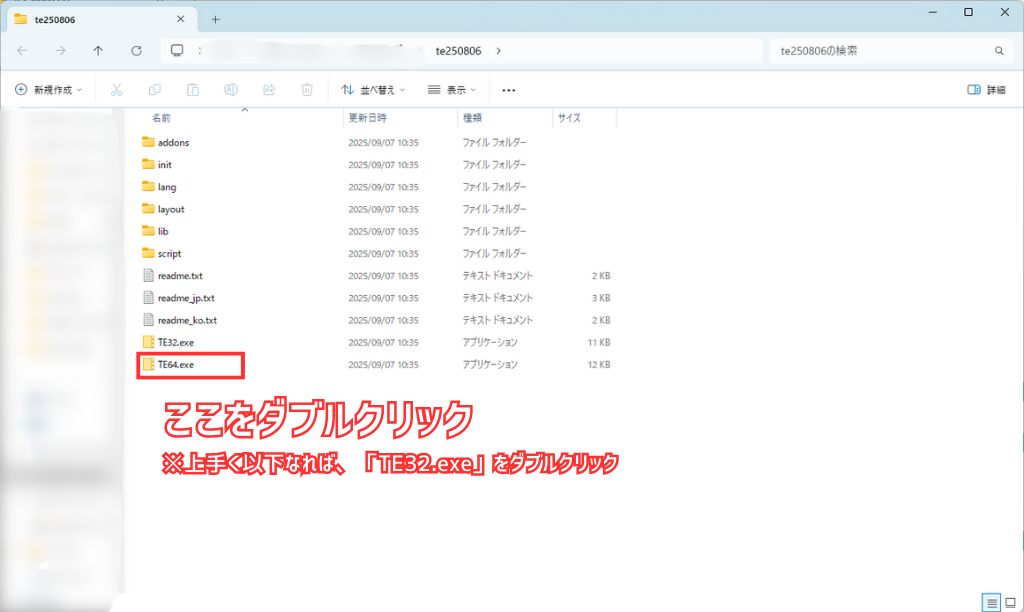Screen dimensions: 1024x612
Task: Click the Rename icon in the toolbar
Action: tap(230, 89)
